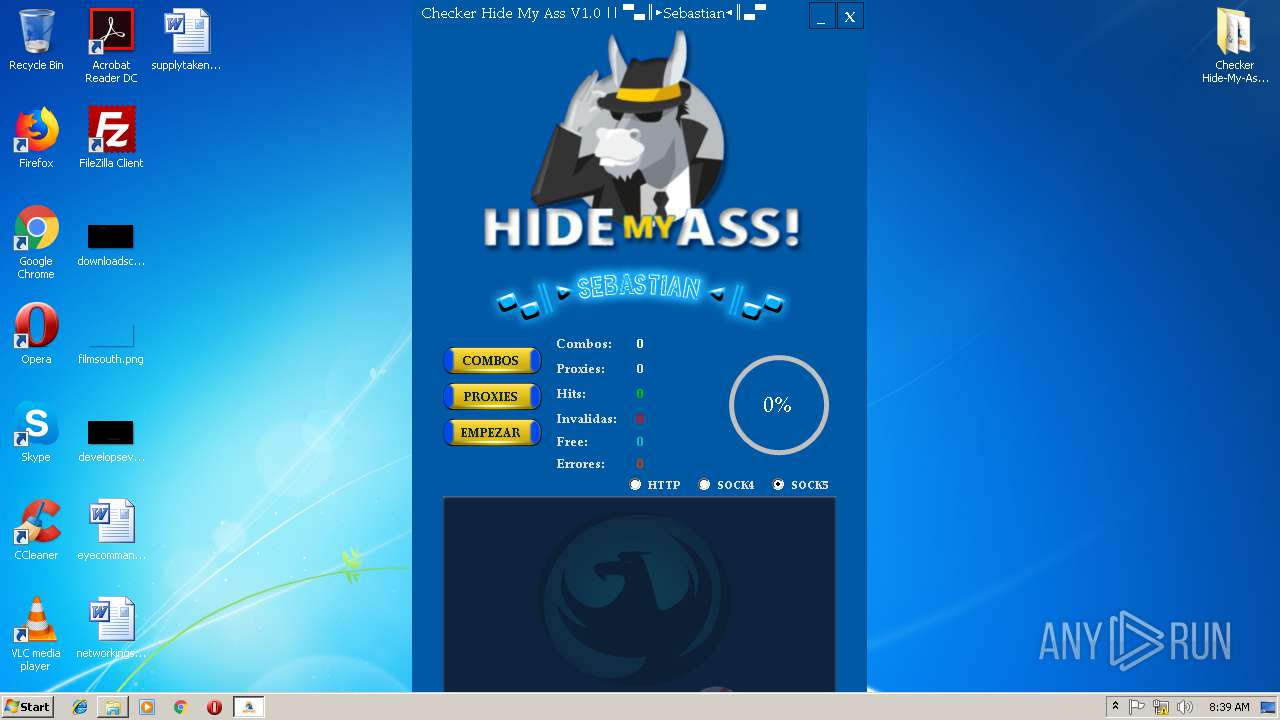Select the supplytaken Word document icon
This screenshot has height=720, width=1280.
[186, 40]
